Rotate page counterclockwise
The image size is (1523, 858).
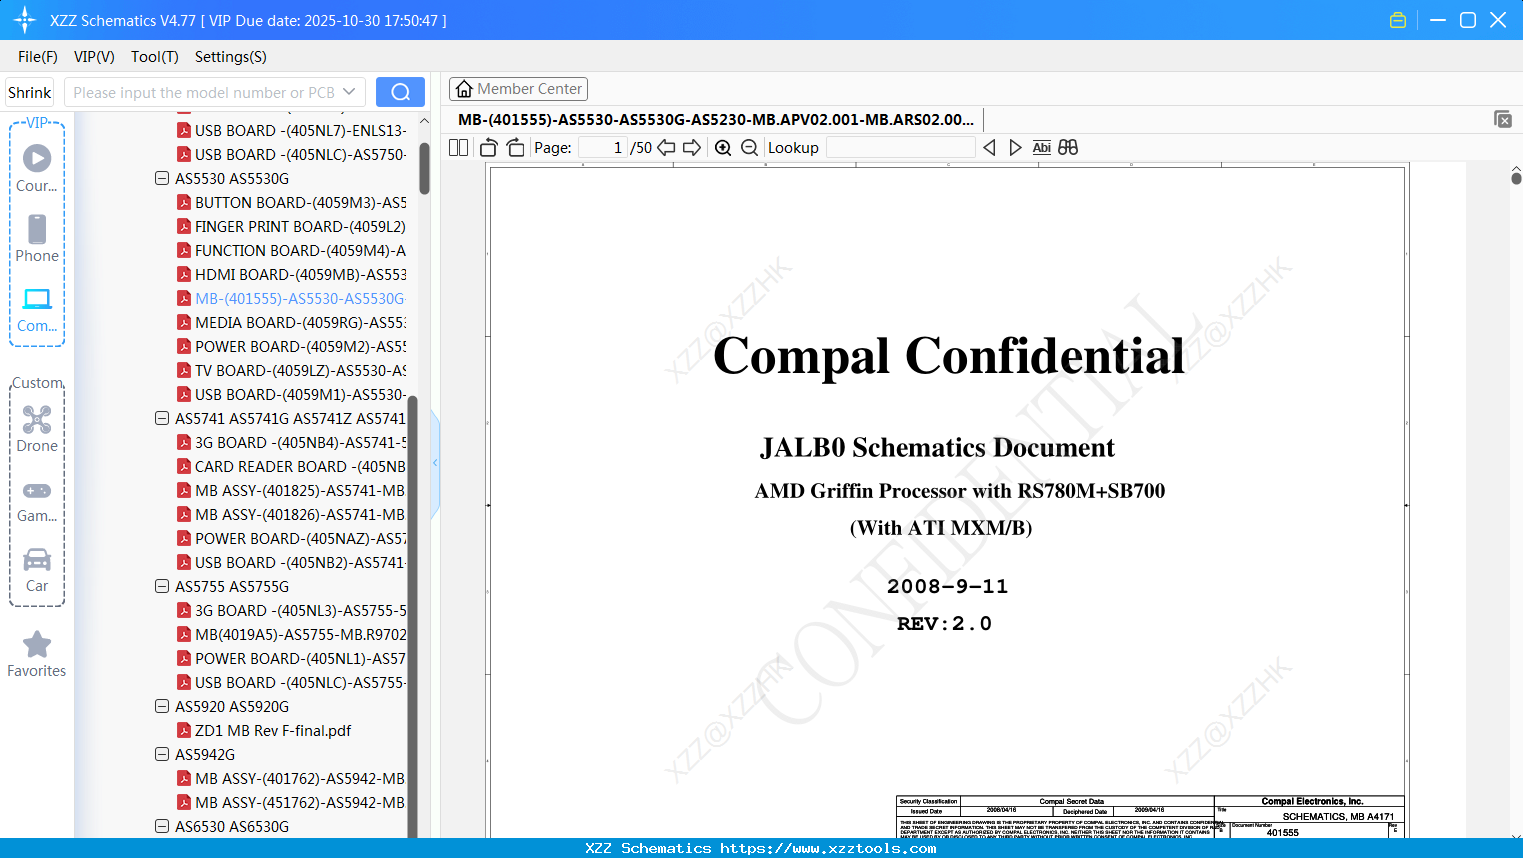tap(489, 148)
